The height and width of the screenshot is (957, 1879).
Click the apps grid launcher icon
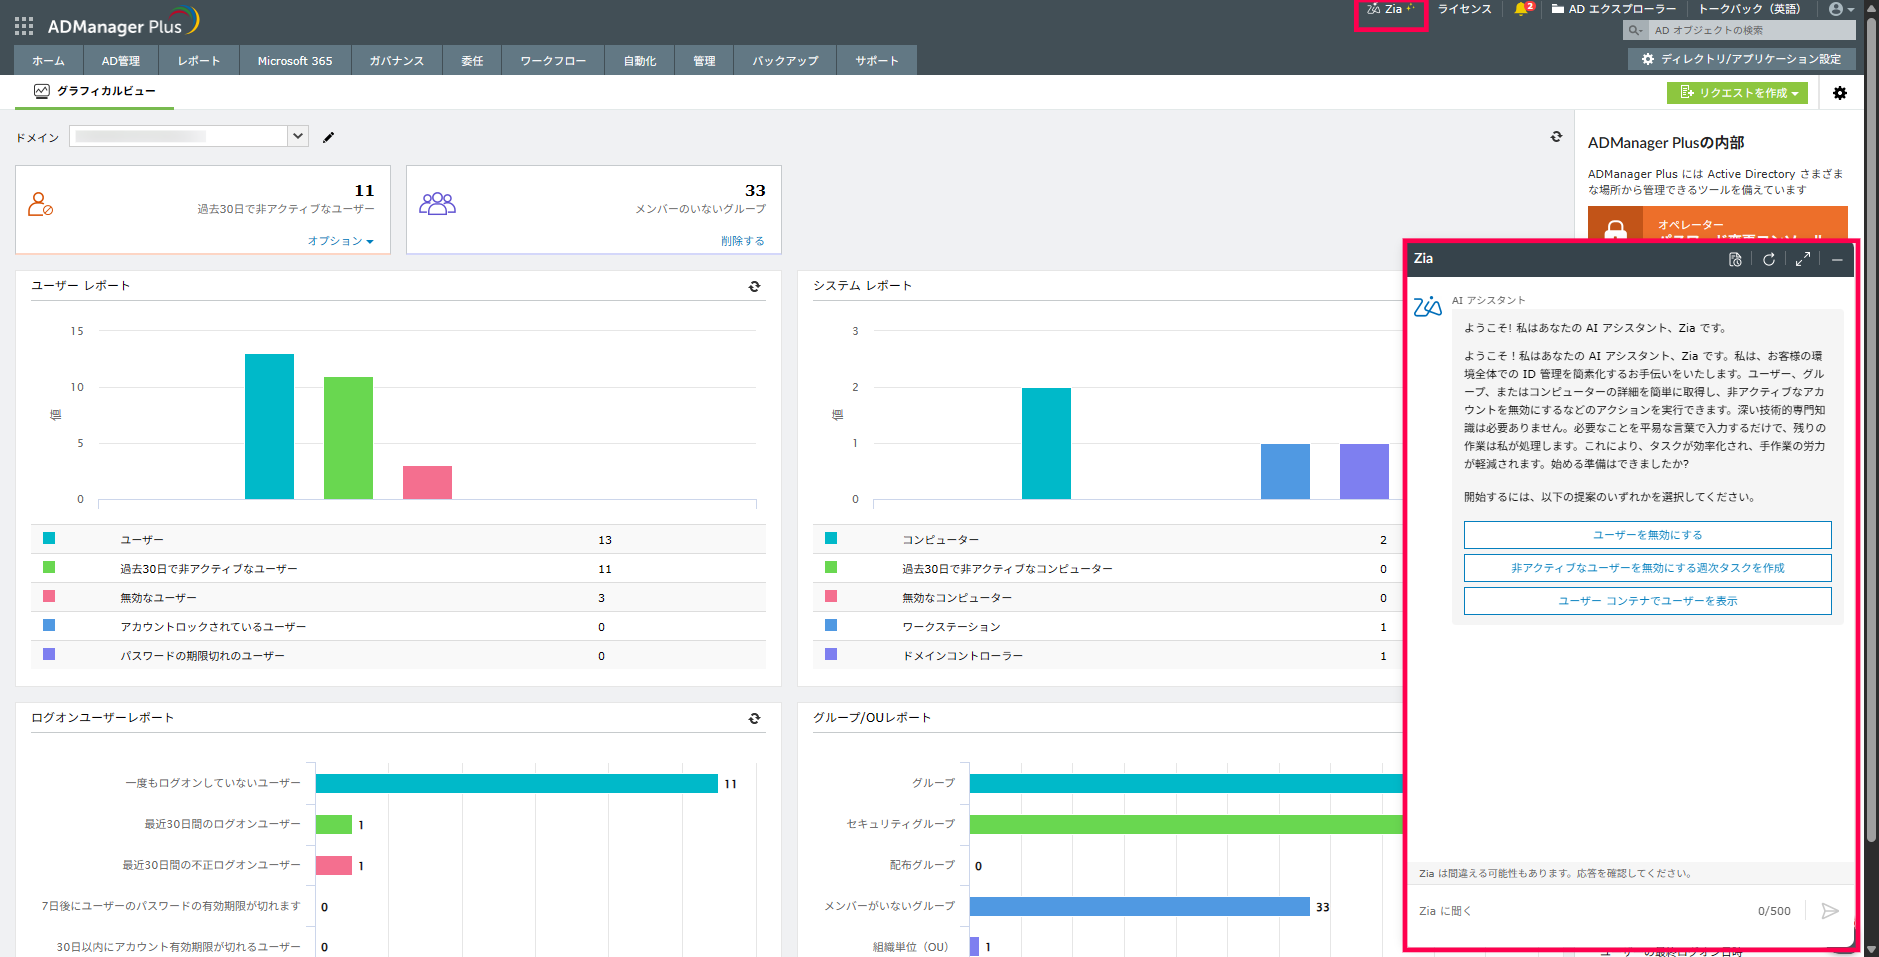click(24, 26)
